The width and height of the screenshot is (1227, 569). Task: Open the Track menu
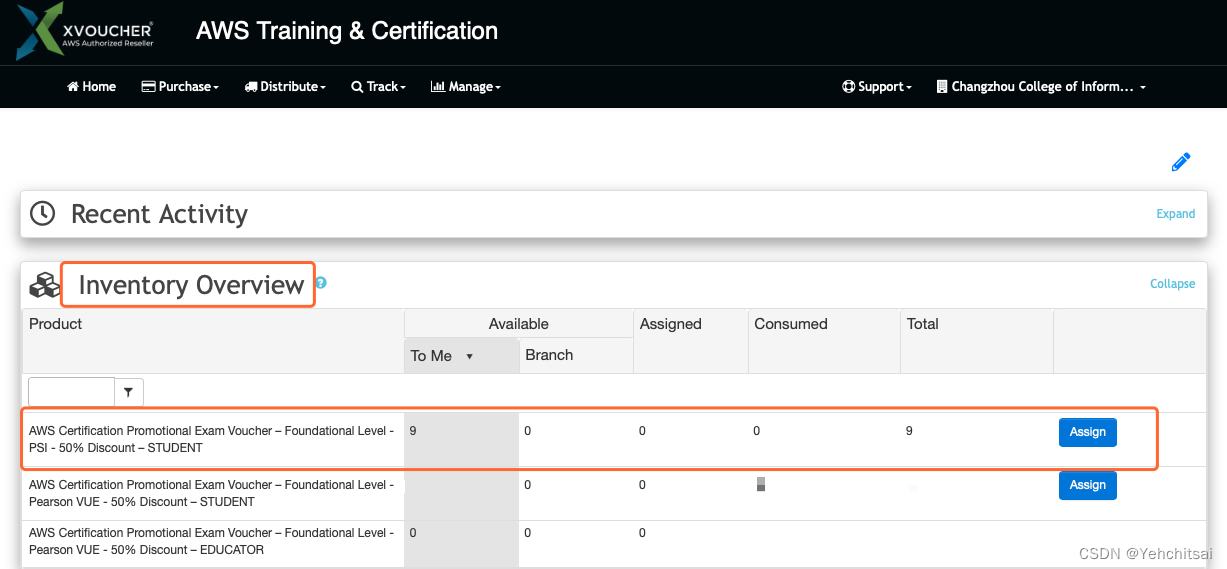378,87
